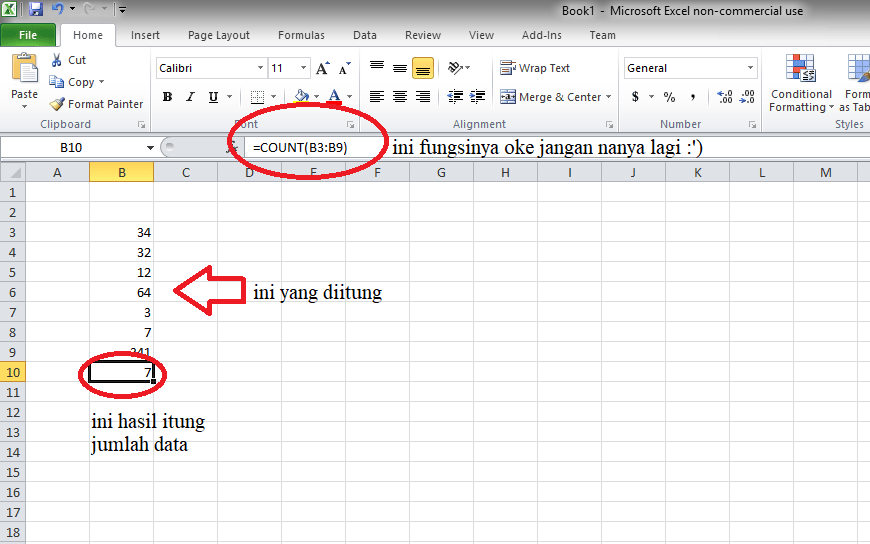Screen dimensions: 870x544
Task: Click Increase Decimal icon
Action: [725, 97]
